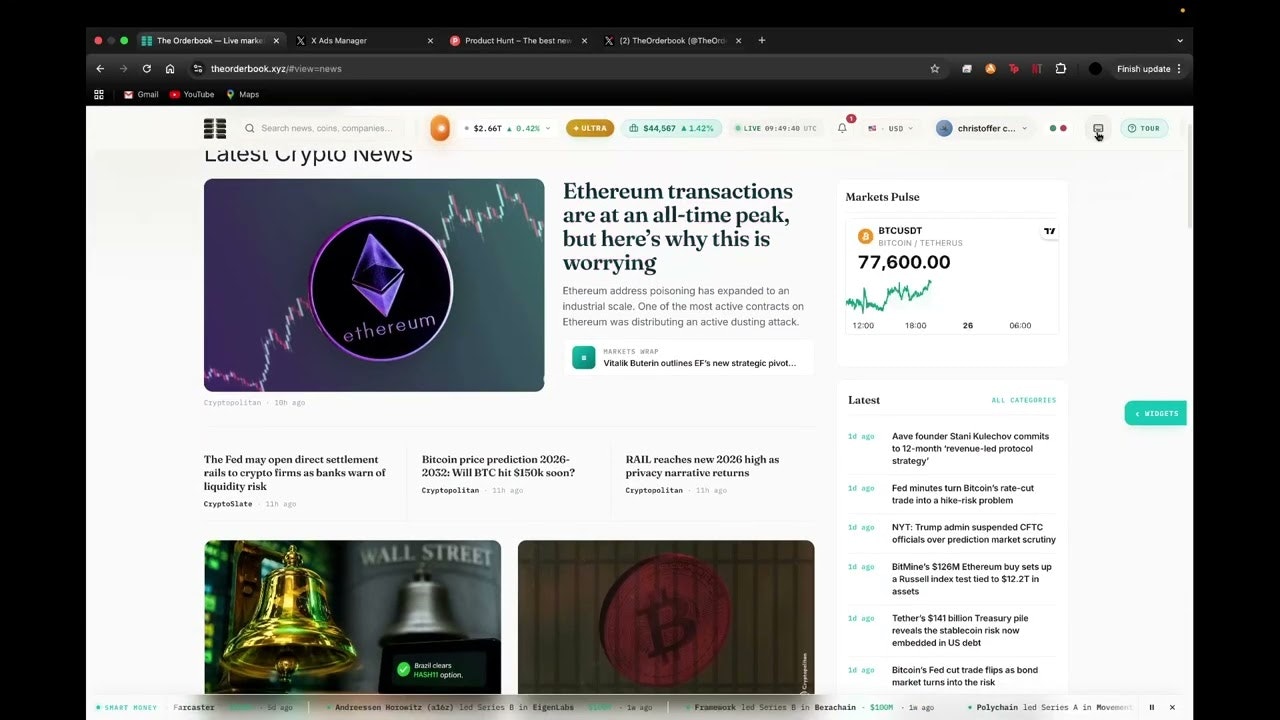The width and height of the screenshot is (1280, 720).
Task: Click the browser forward arrow
Action: 123,69
